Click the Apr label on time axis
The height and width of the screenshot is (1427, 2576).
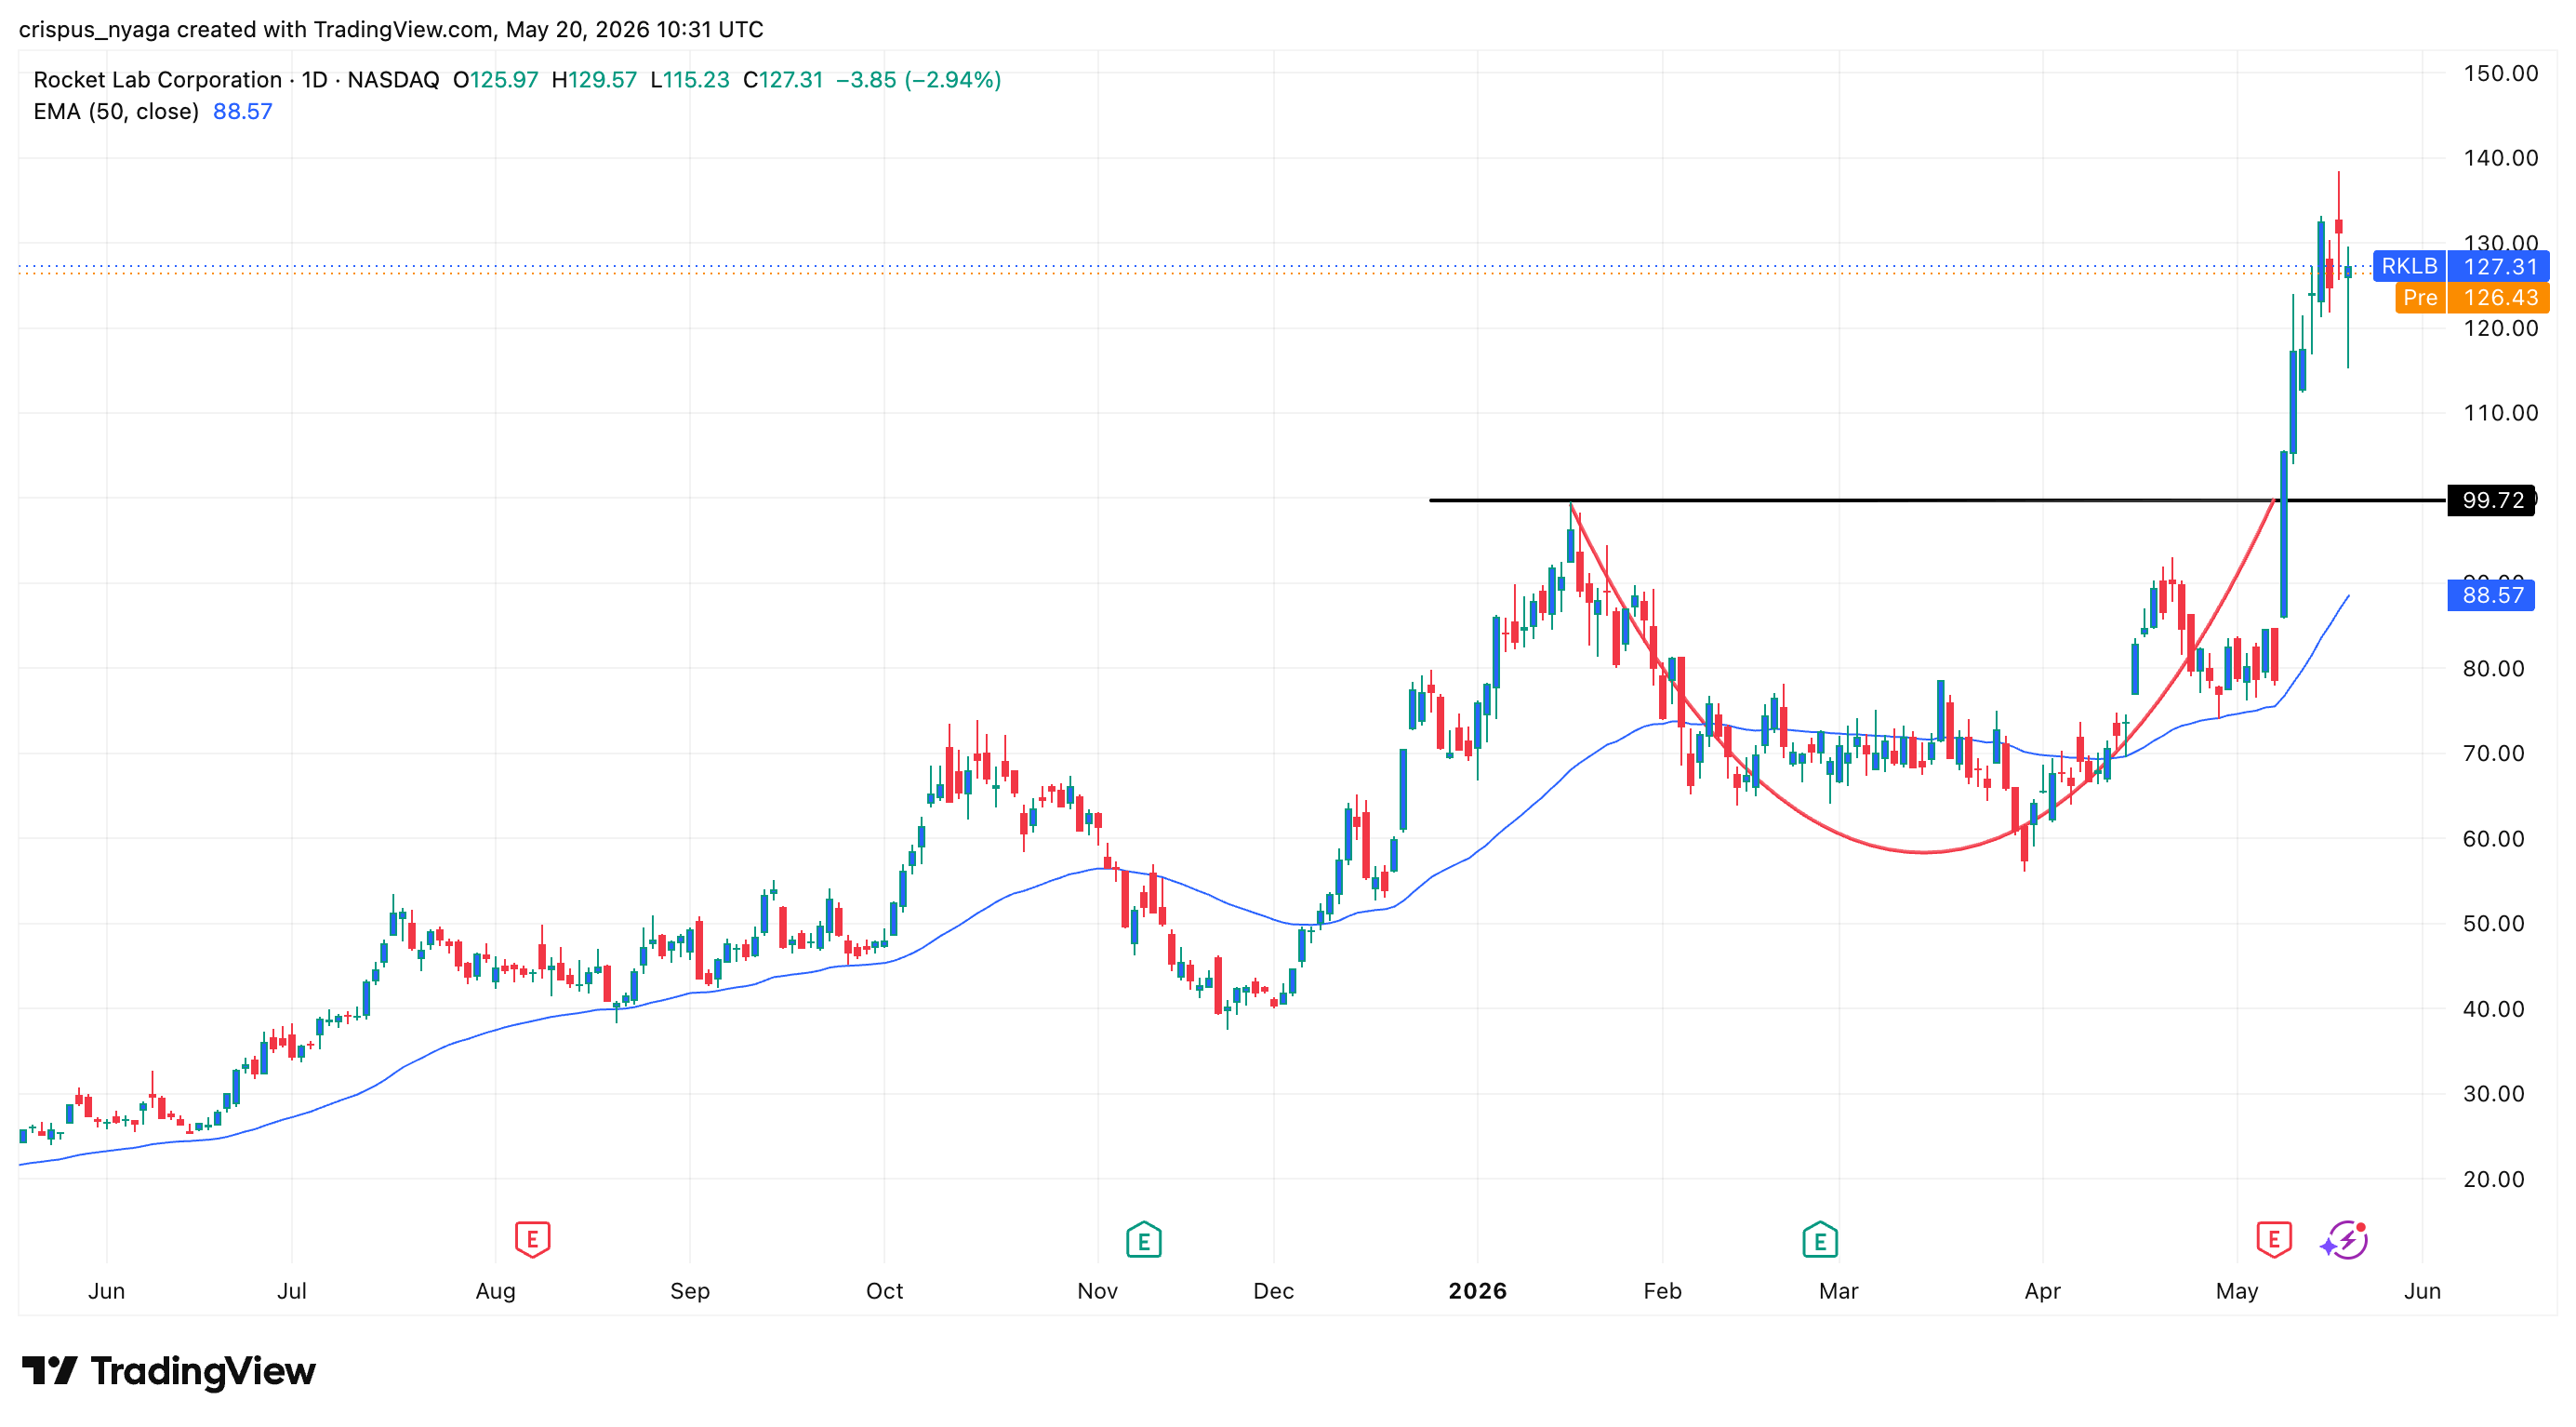[x=2042, y=1291]
